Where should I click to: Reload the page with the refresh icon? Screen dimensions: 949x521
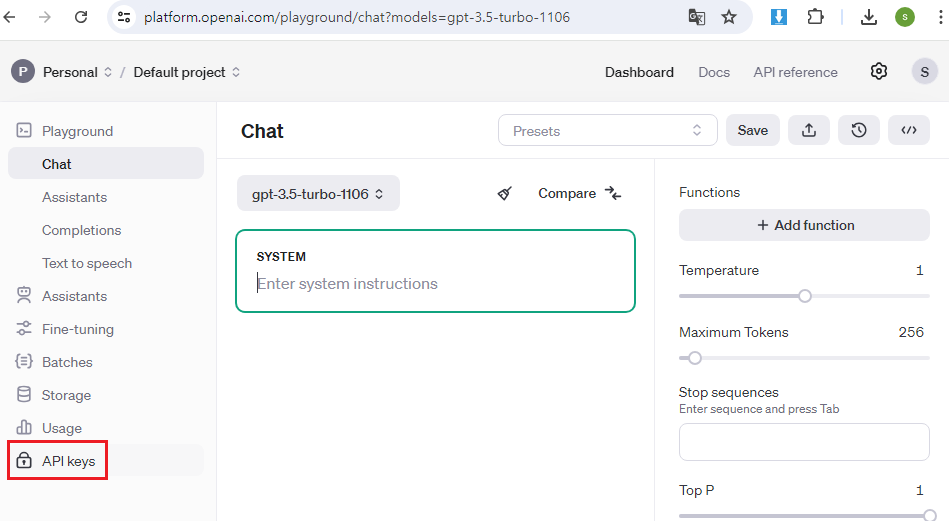81,17
